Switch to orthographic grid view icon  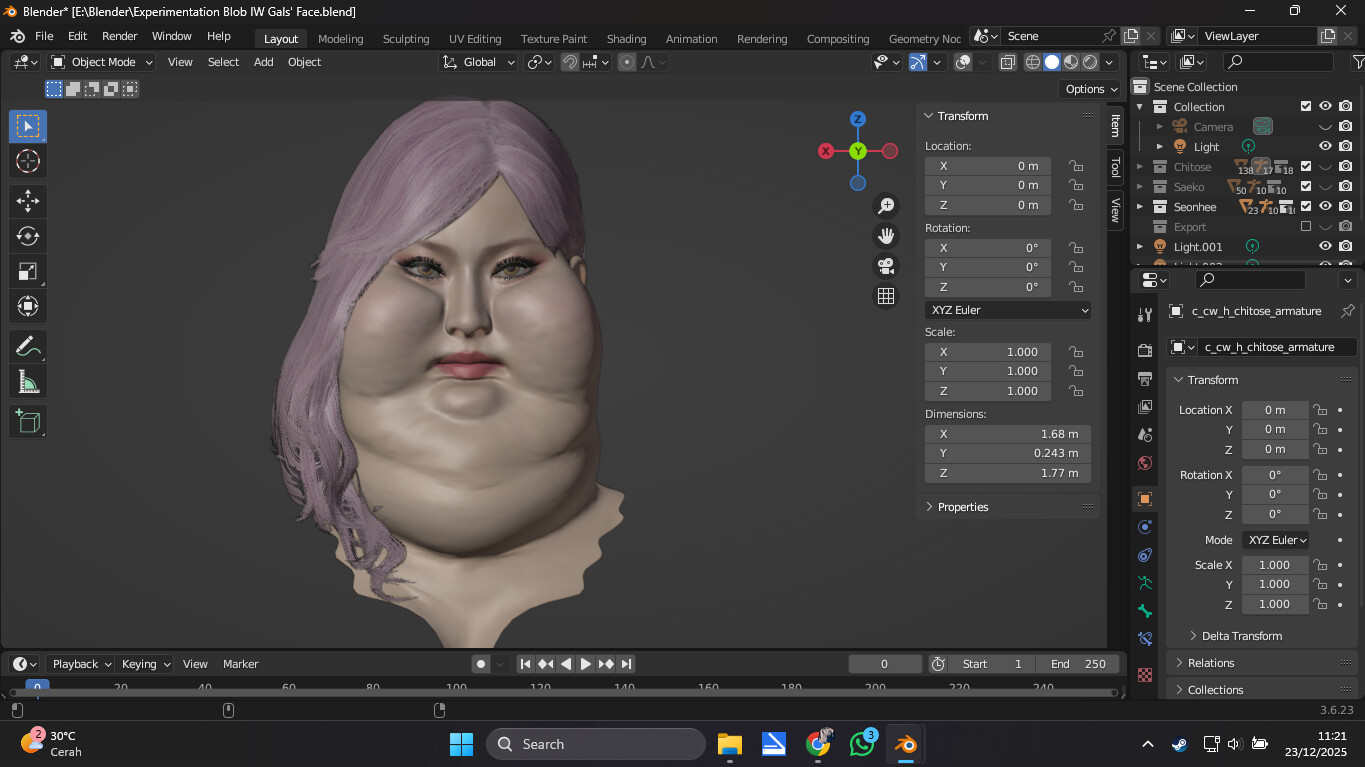(885, 296)
